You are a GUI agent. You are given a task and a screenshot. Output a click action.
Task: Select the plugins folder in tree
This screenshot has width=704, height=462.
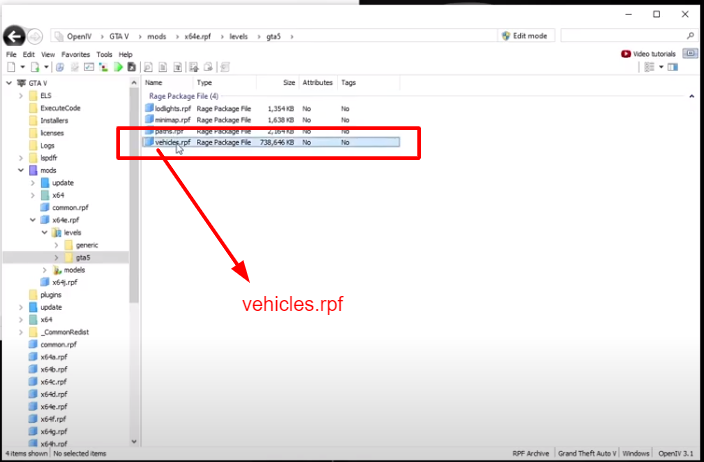[51, 295]
